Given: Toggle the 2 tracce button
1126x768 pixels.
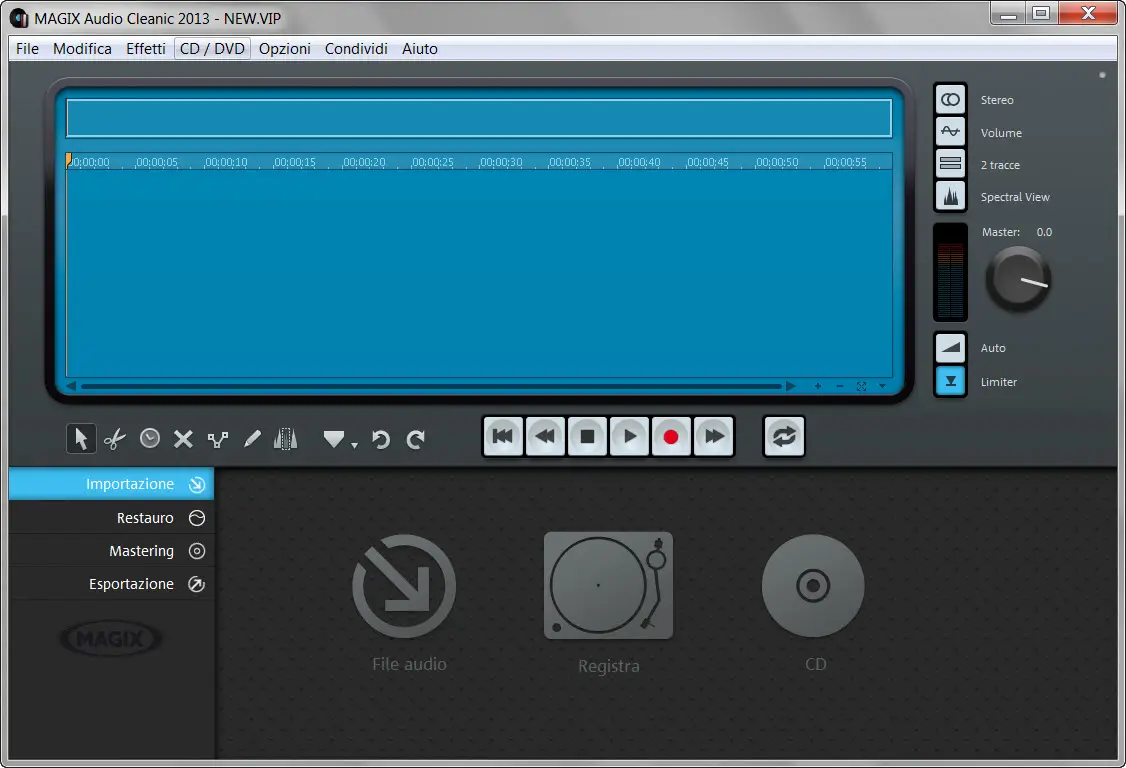Looking at the screenshot, I should pyautogui.click(x=950, y=164).
